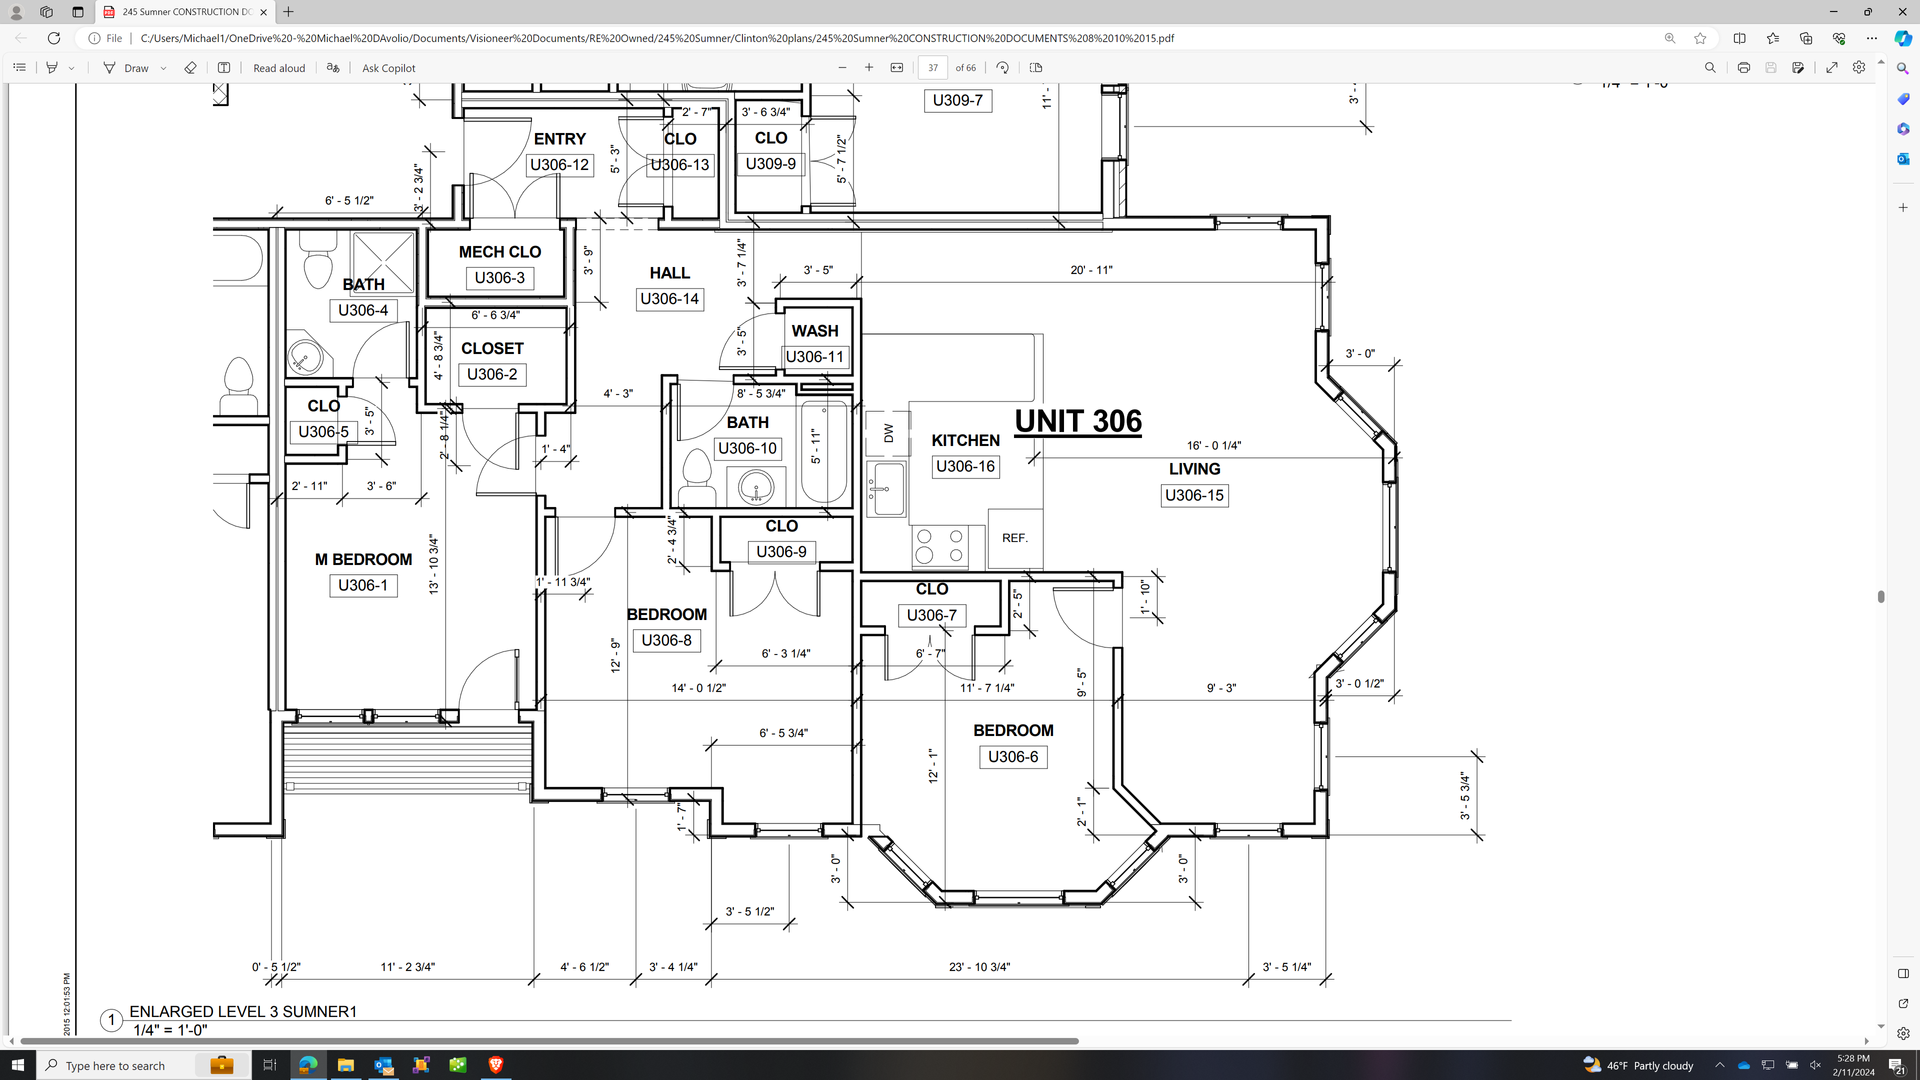Enter full screen PDF view
The width and height of the screenshot is (1920, 1080).
[x=1832, y=68]
